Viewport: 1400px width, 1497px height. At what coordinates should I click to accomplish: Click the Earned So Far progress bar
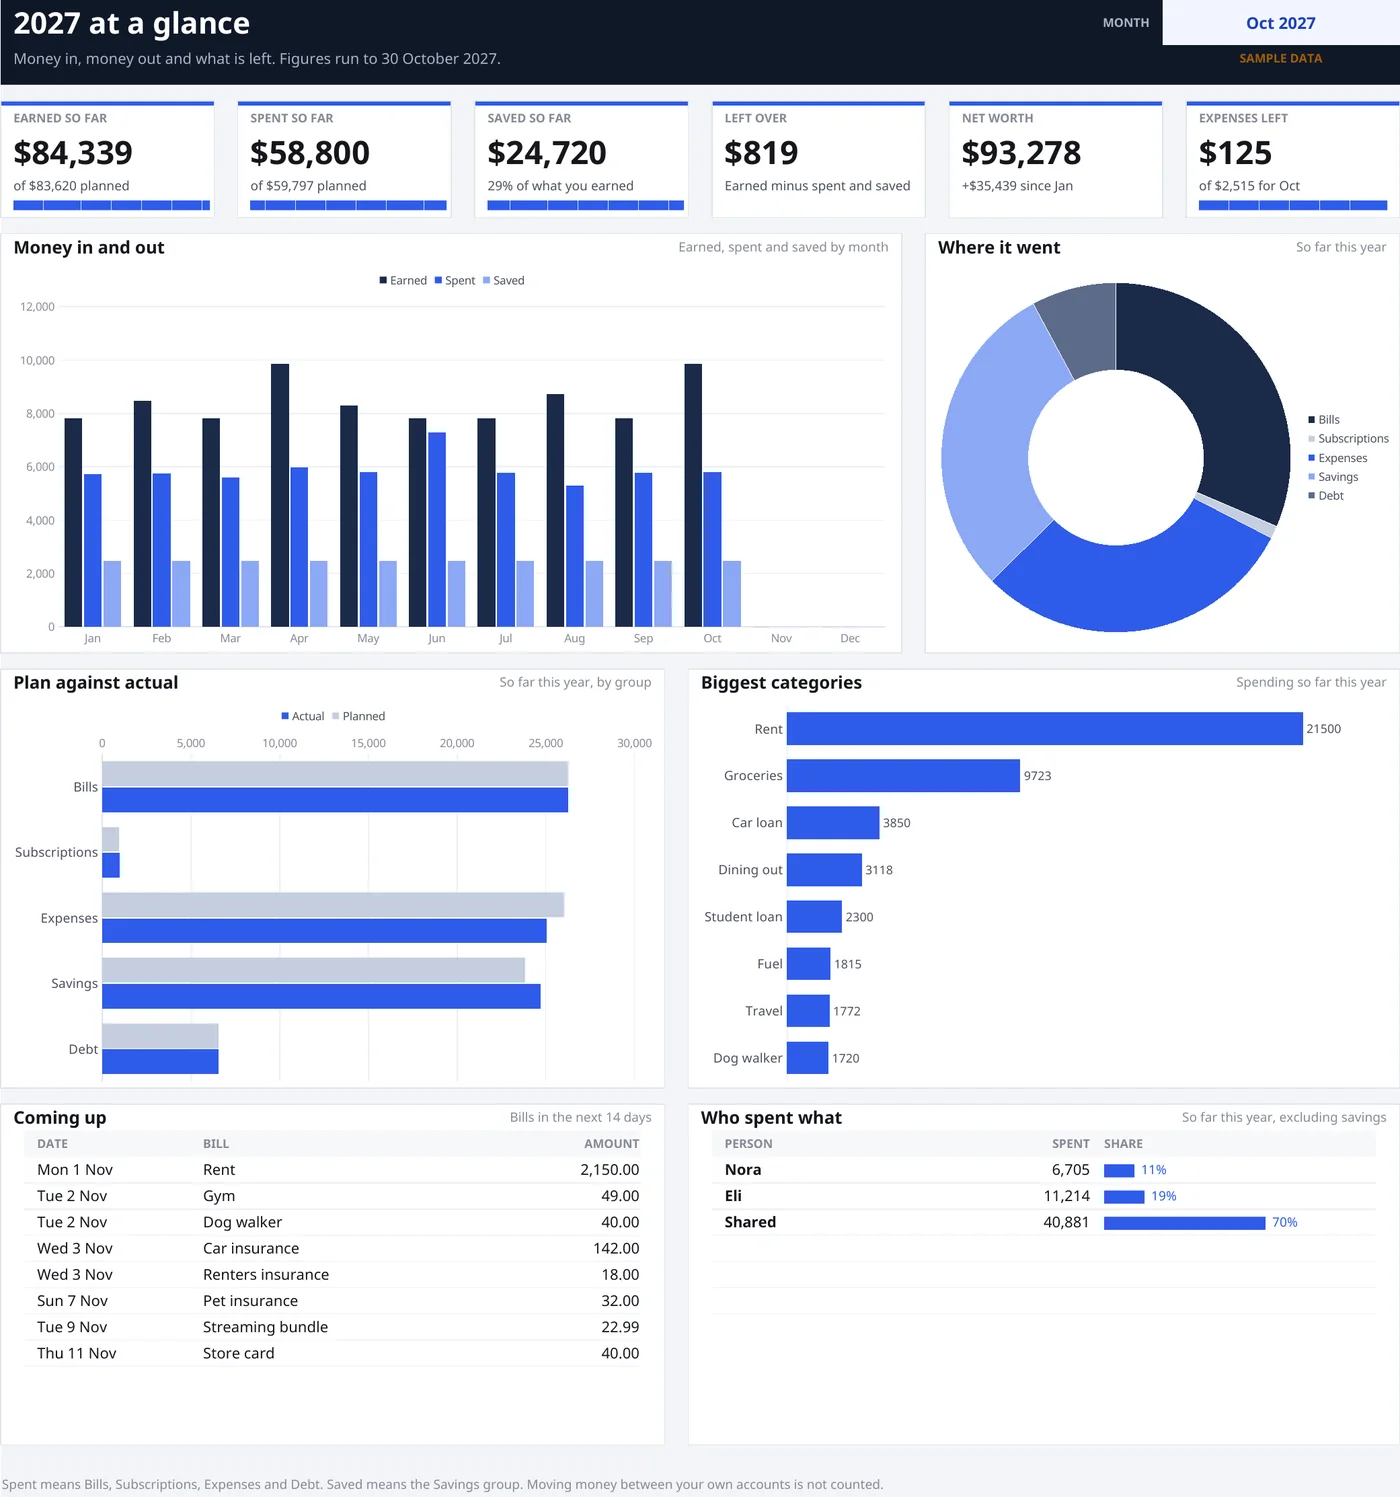click(112, 205)
